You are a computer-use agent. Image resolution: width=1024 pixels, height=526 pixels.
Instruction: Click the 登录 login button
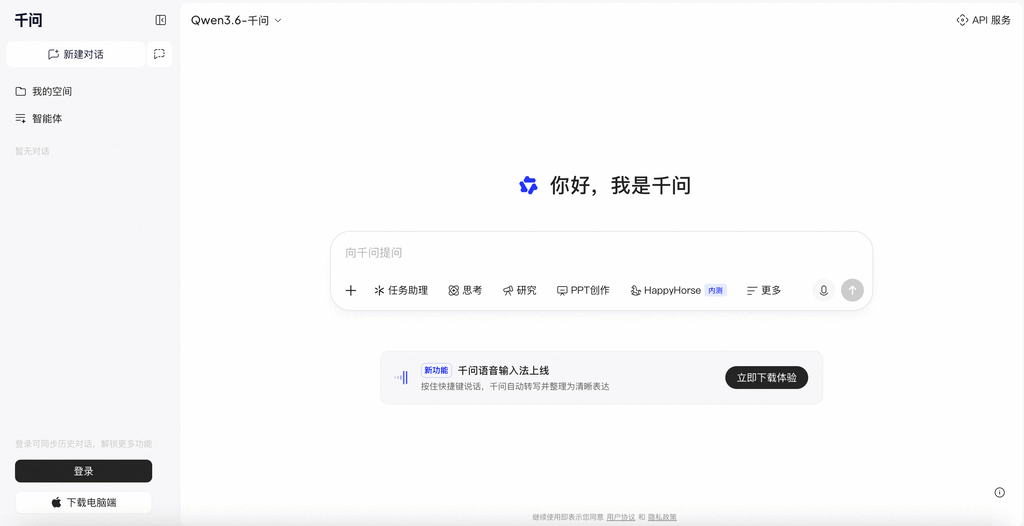[x=84, y=471]
